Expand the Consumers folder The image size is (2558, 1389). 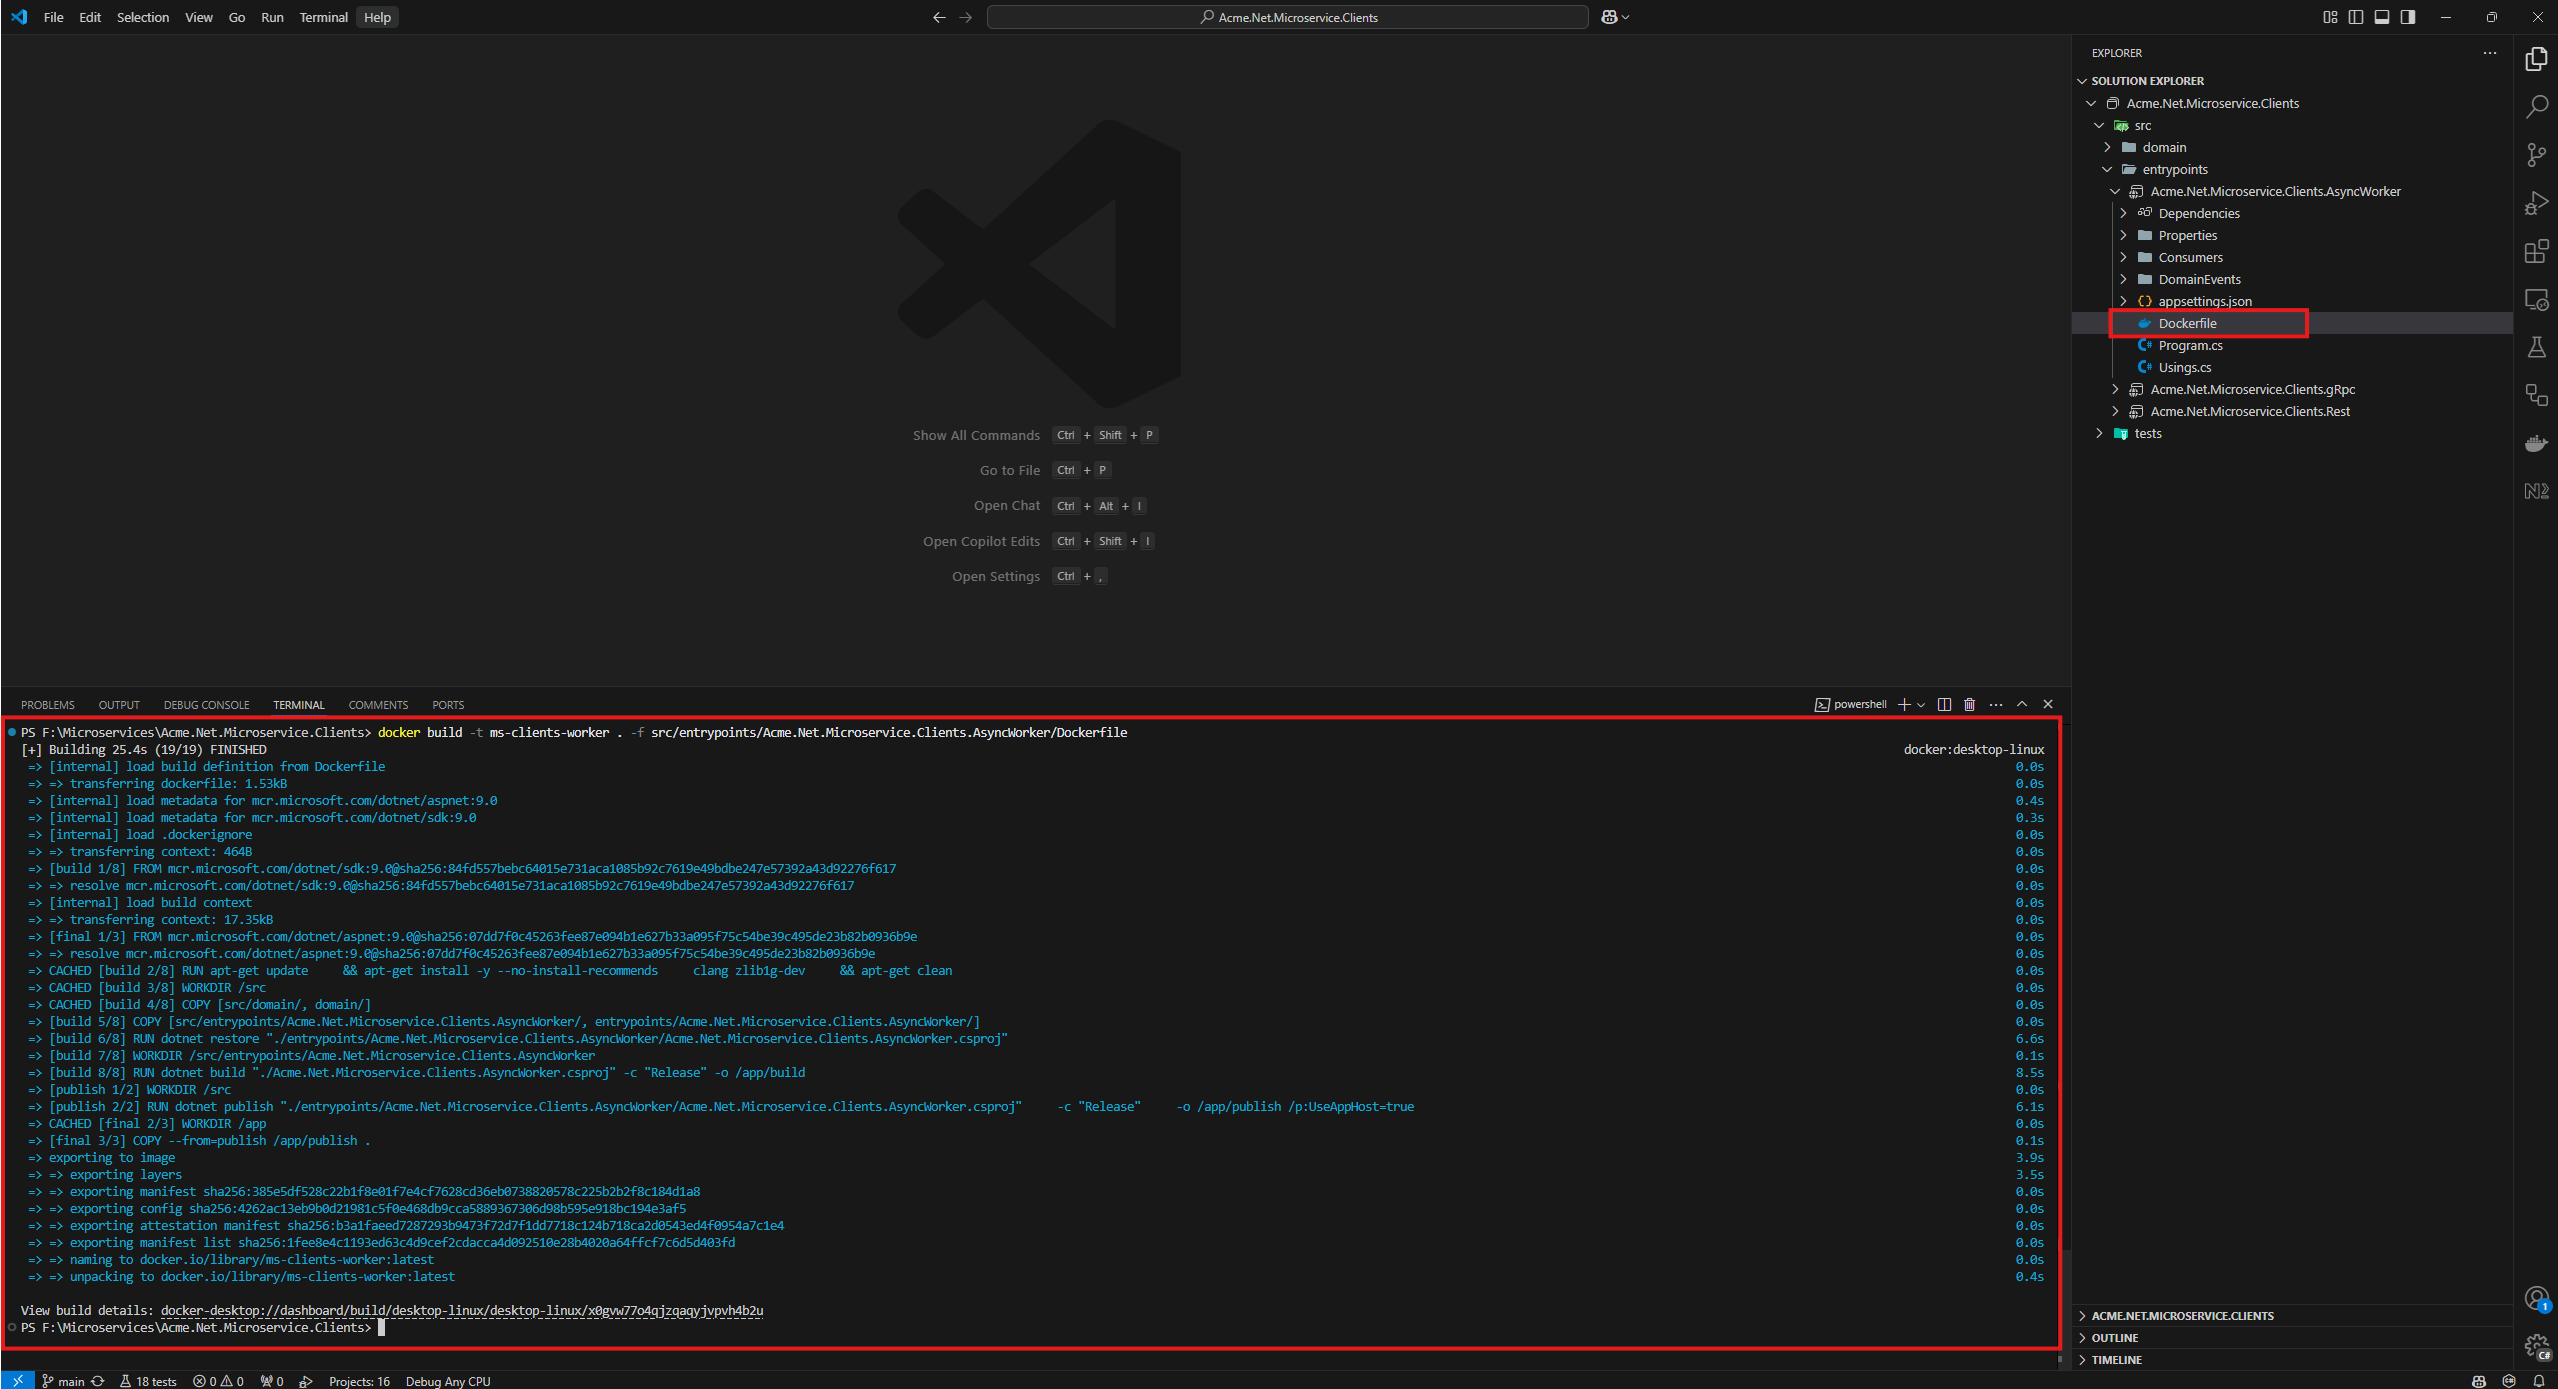2123,257
